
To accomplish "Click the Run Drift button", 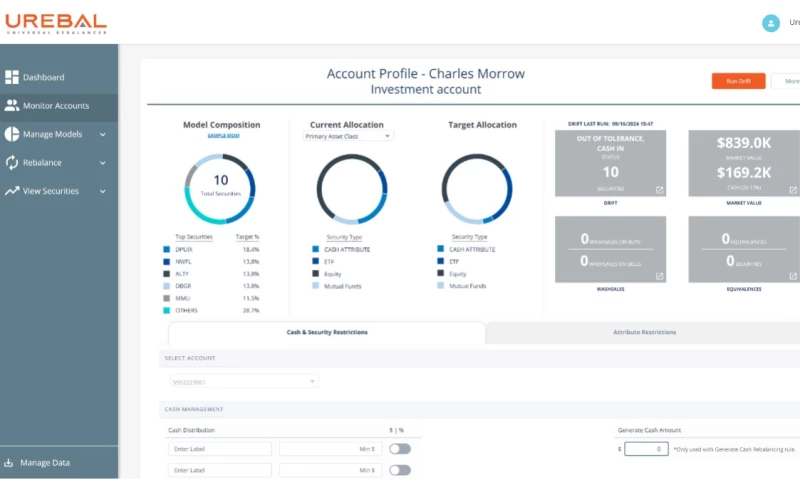I will 738,81.
